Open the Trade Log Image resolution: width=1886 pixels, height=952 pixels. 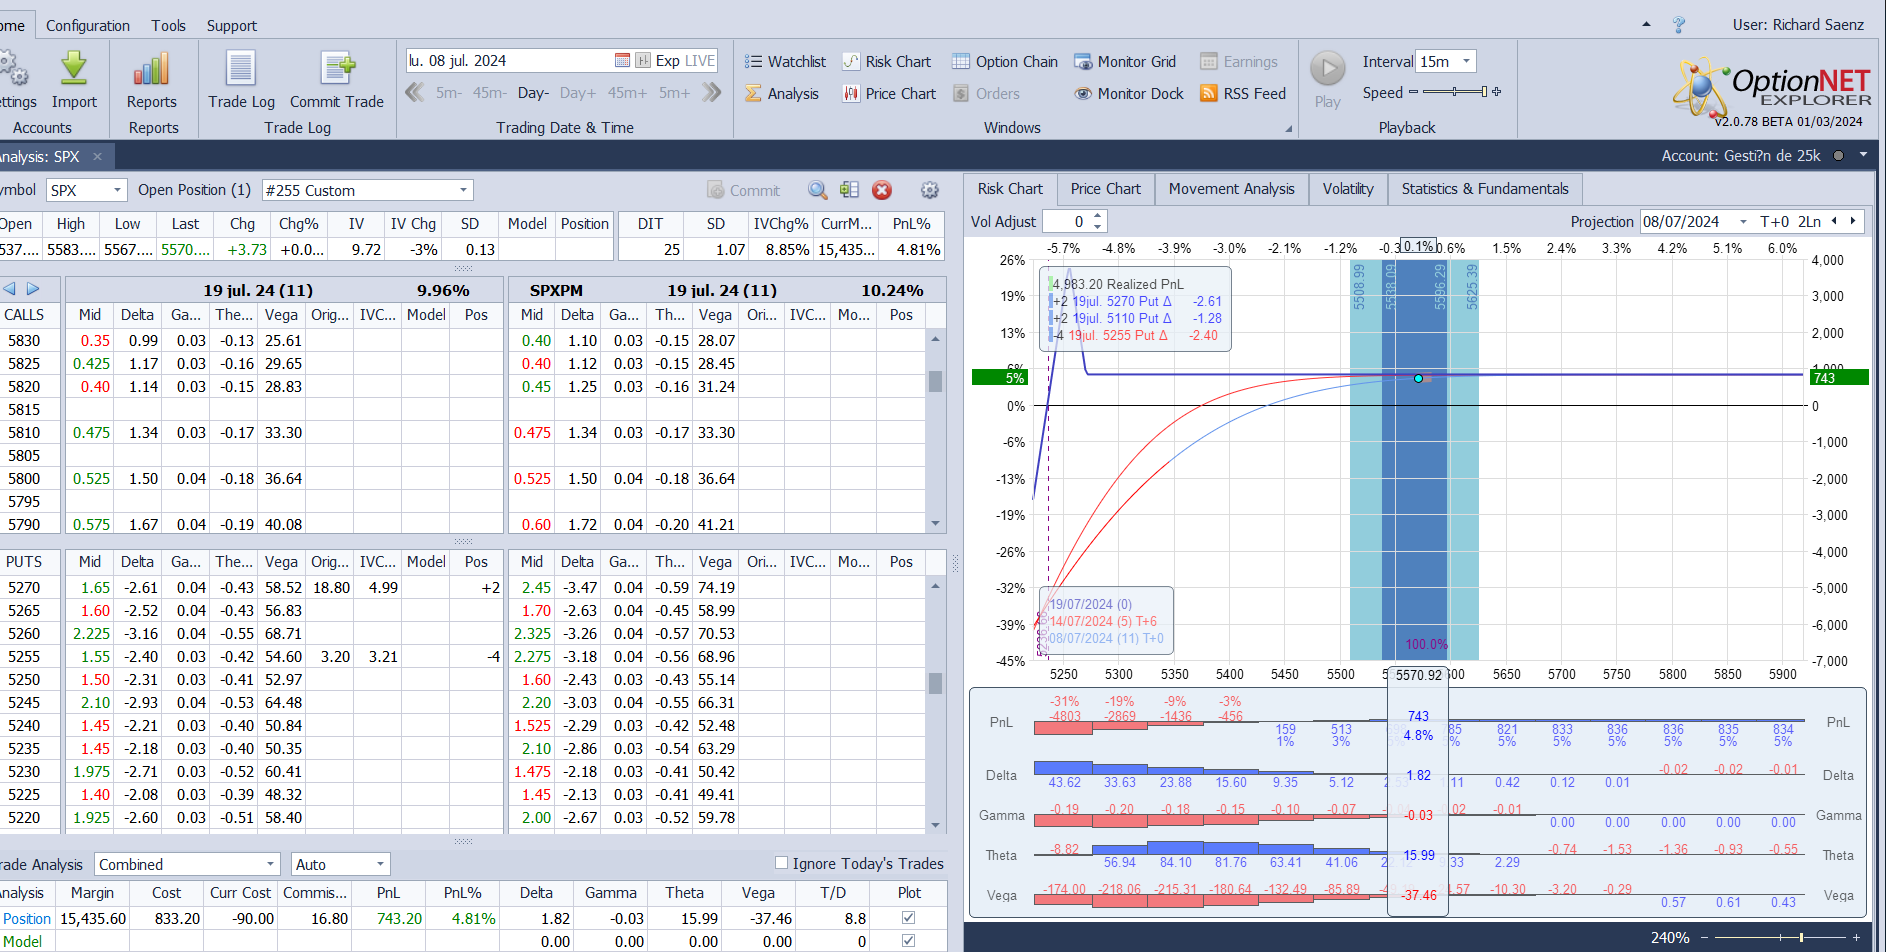[x=241, y=80]
